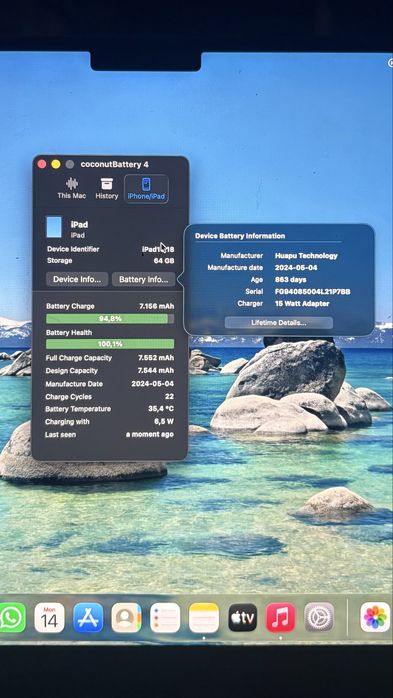This screenshot has height=698, width=393.
Task: Click the manufacturer Huapu Technology text
Action: [x=306, y=256]
